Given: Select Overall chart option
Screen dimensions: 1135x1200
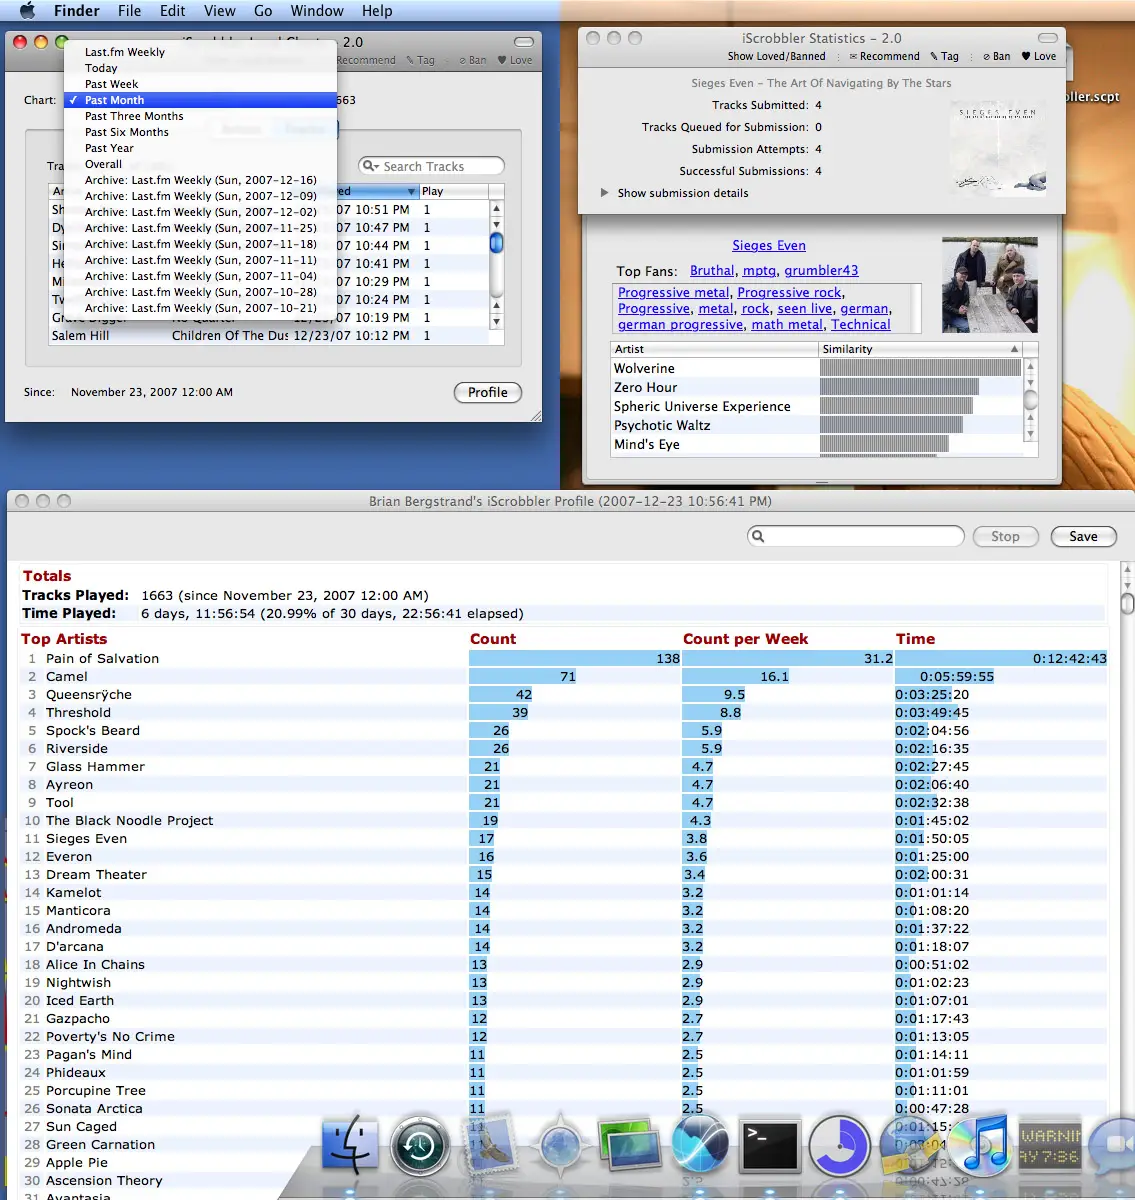Looking at the screenshot, I should [200, 164].
